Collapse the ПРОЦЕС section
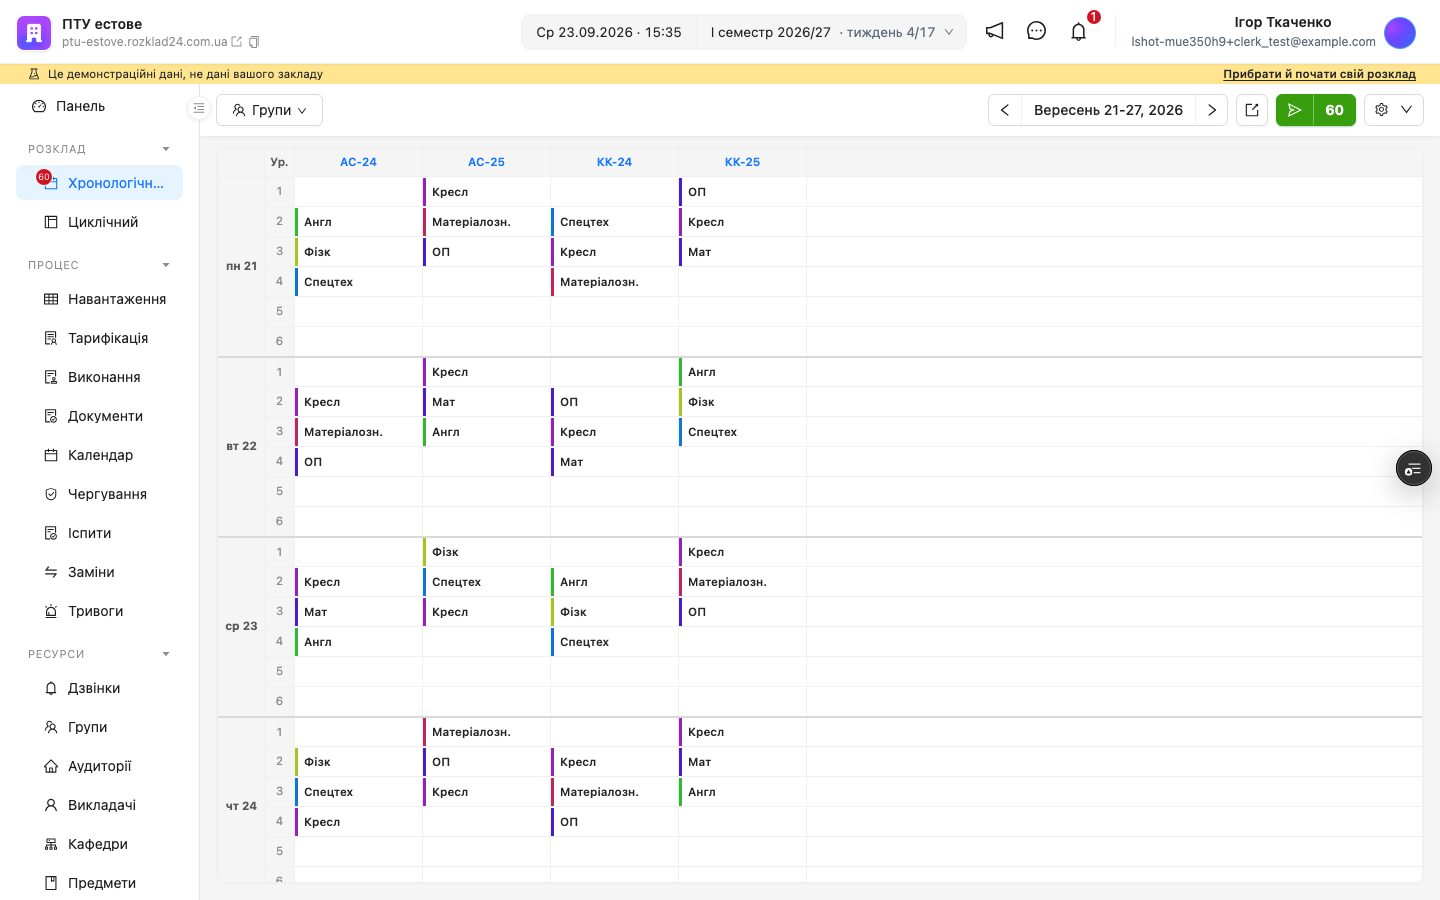The width and height of the screenshot is (1440, 900). click(x=166, y=265)
